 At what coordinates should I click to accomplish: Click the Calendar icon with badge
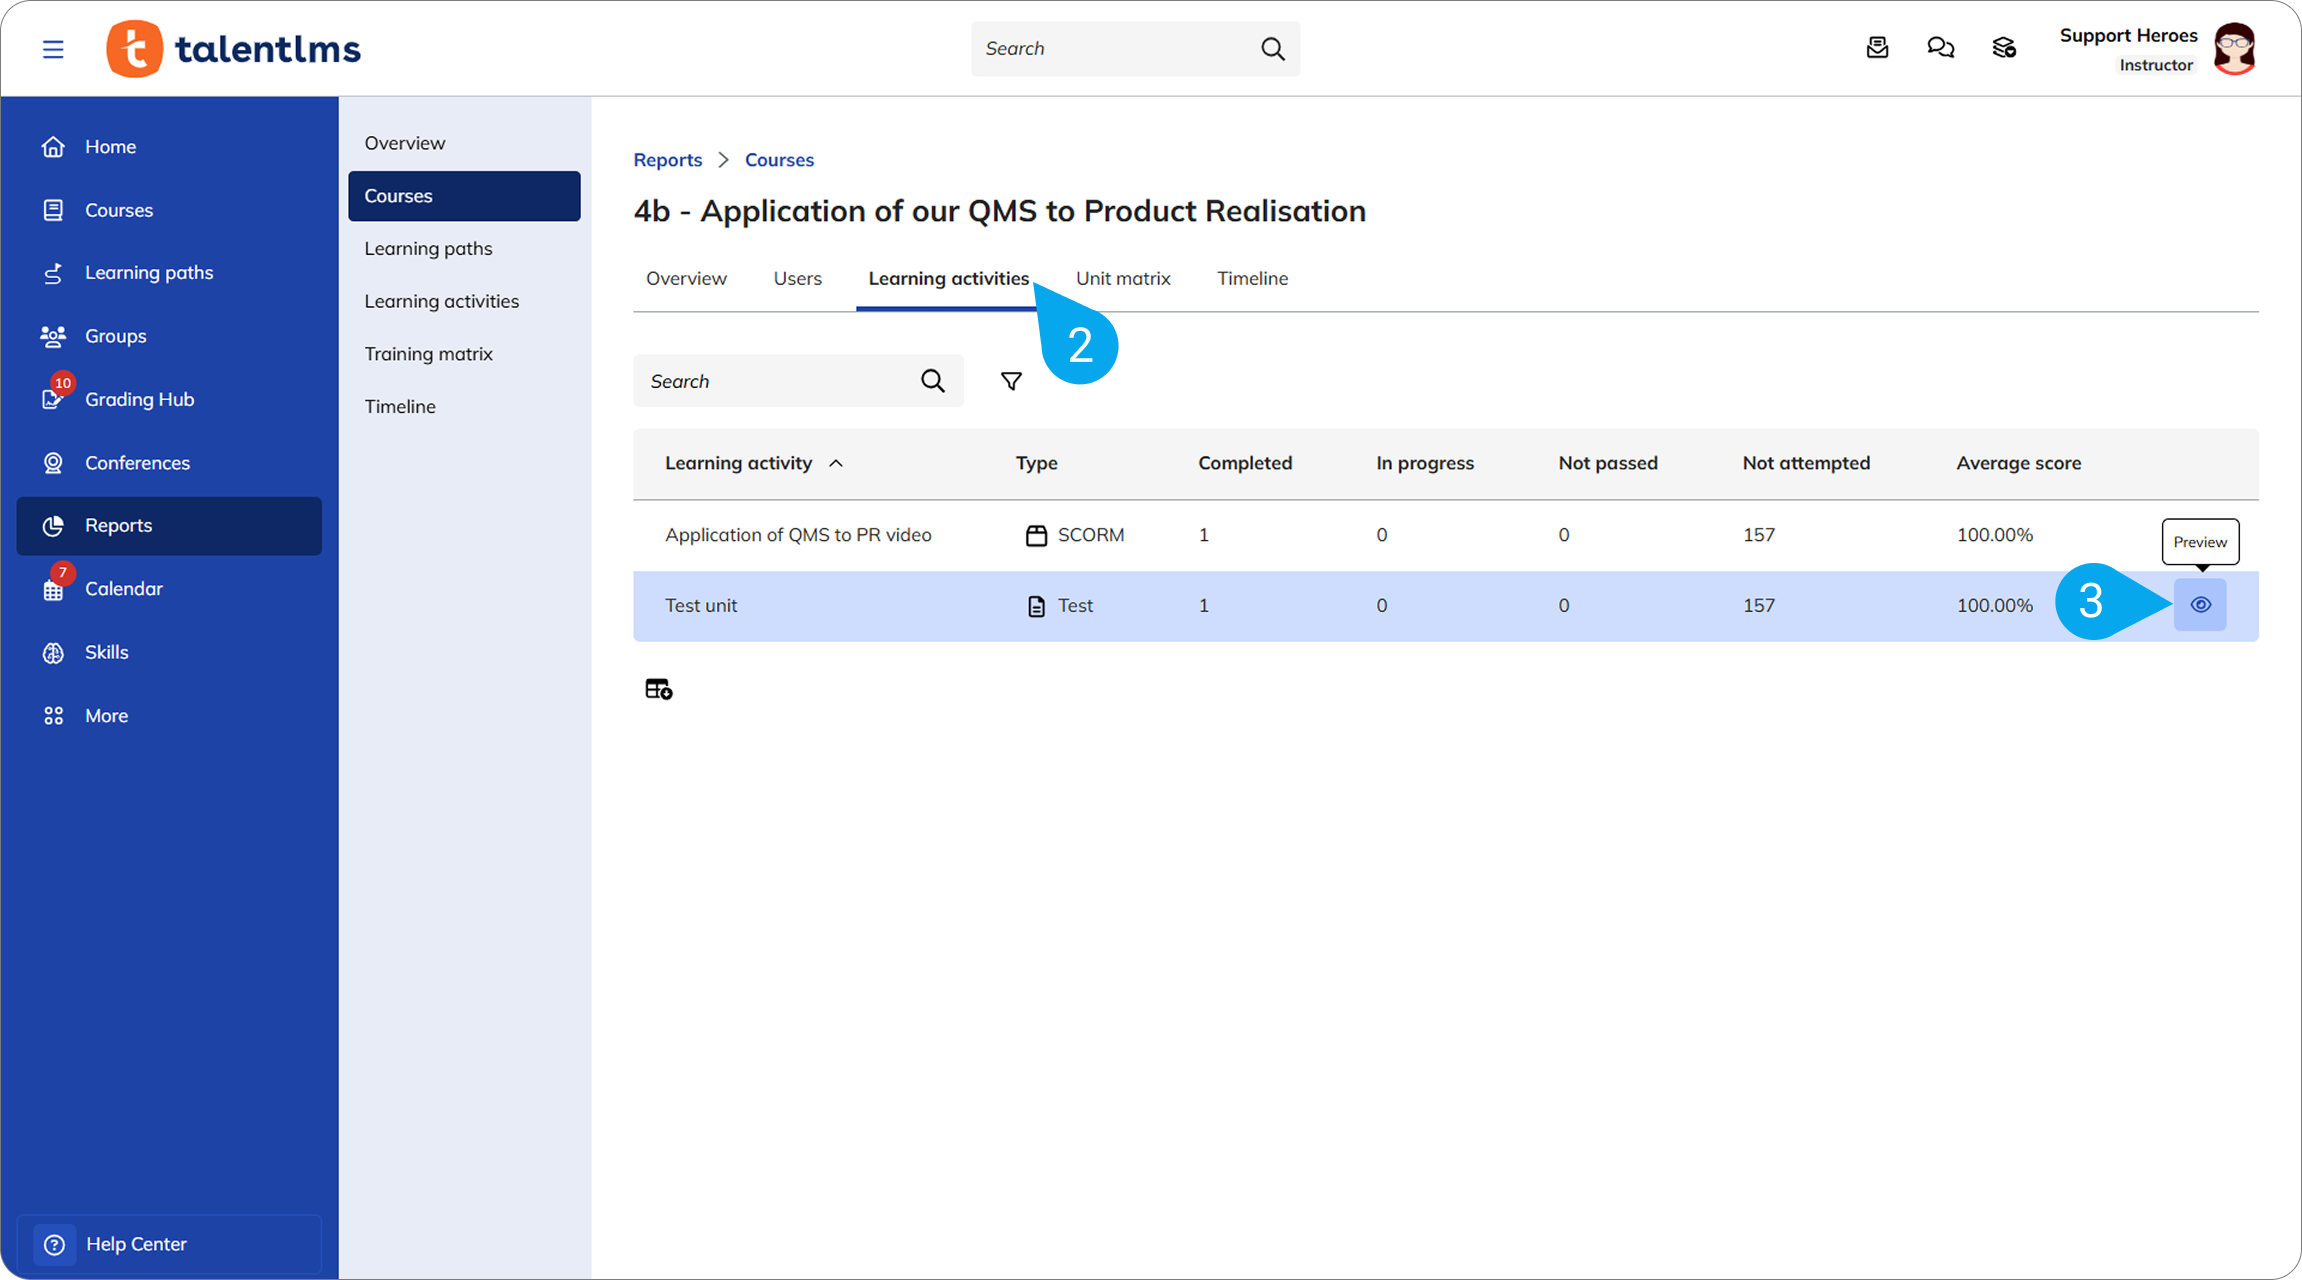coord(53,588)
